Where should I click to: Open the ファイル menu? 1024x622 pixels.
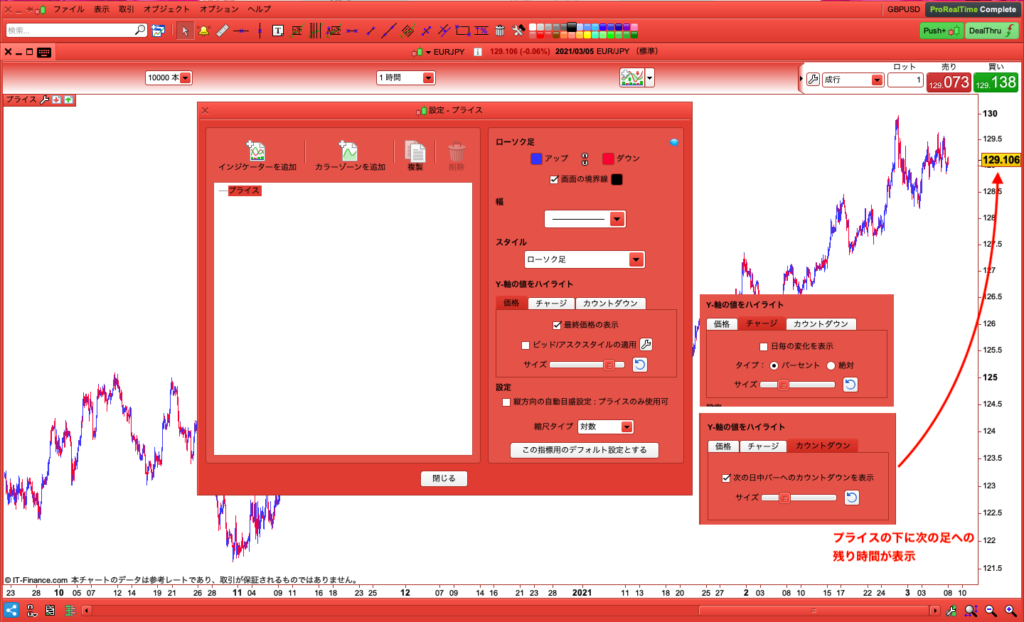69,9
